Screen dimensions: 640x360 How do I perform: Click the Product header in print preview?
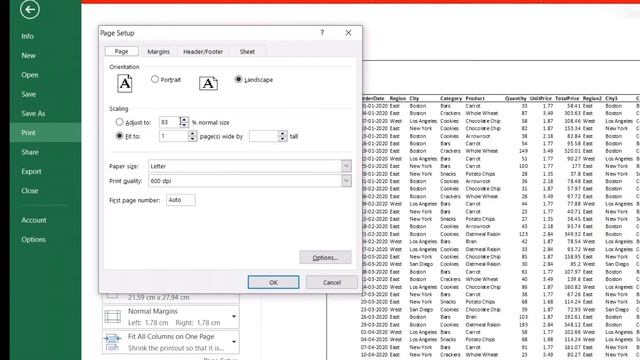coord(475,98)
